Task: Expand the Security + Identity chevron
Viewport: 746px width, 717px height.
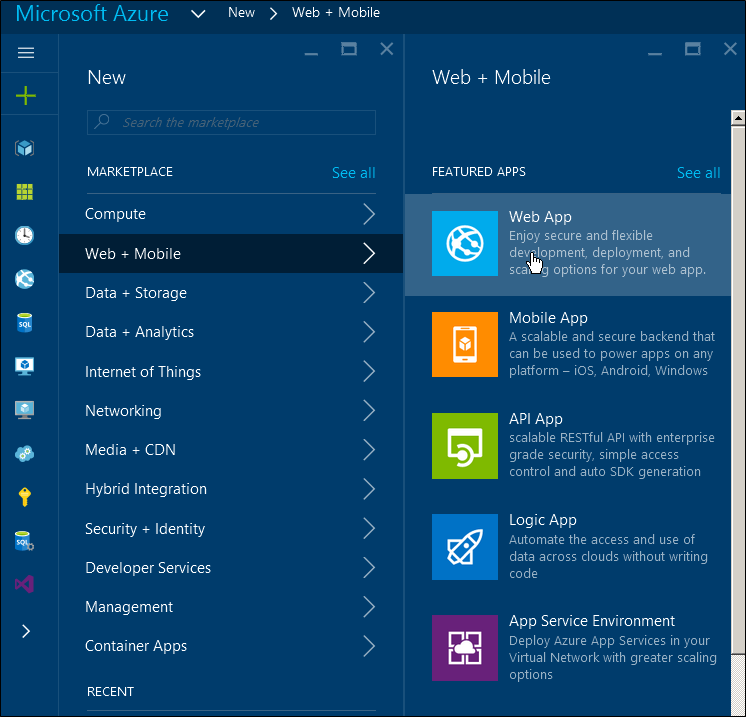Action: (x=369, y=529)
